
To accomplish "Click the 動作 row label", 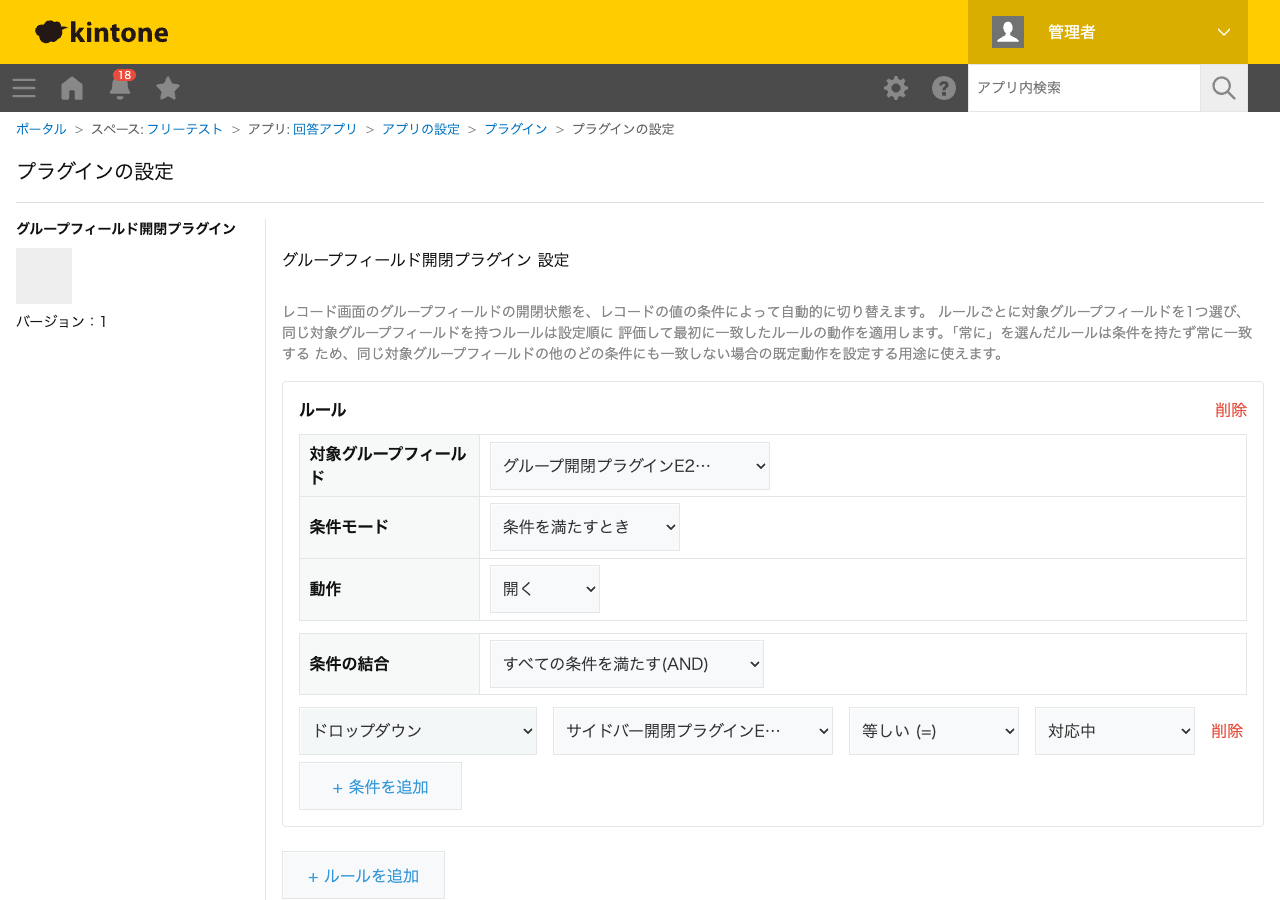I will (x=325, y=589).
